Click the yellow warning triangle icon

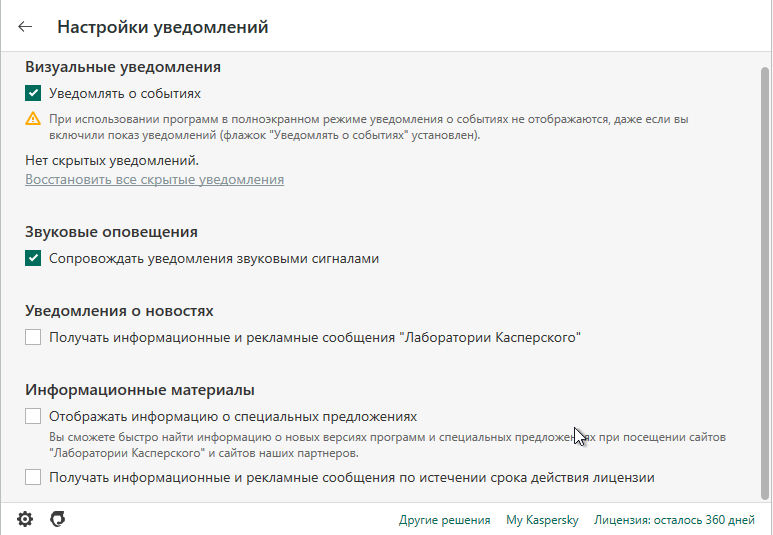(33, 119)
